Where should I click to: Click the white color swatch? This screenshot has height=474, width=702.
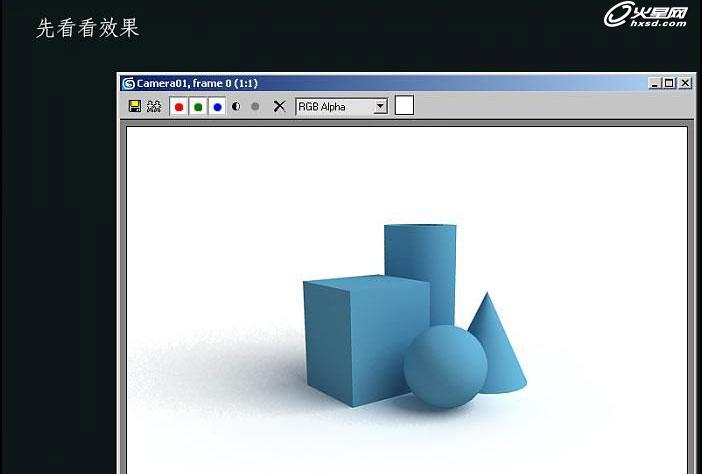[x=404, y=105]
